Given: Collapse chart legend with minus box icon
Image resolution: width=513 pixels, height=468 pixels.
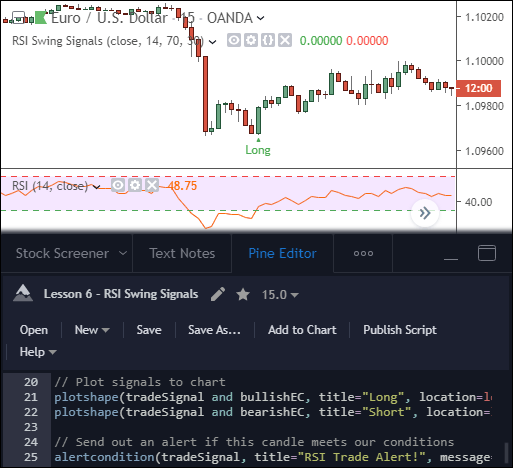Looking at the screenshot, I should 18,18.
